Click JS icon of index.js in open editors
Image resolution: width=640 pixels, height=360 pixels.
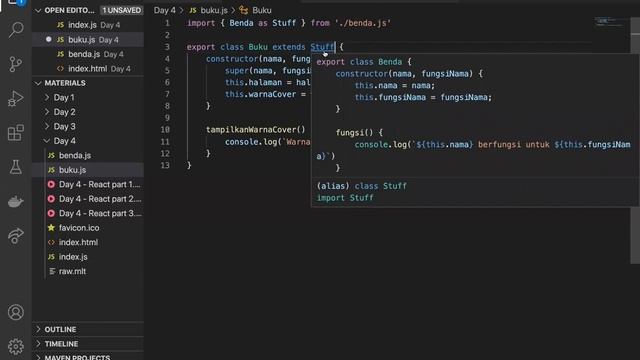coord(60,25)
